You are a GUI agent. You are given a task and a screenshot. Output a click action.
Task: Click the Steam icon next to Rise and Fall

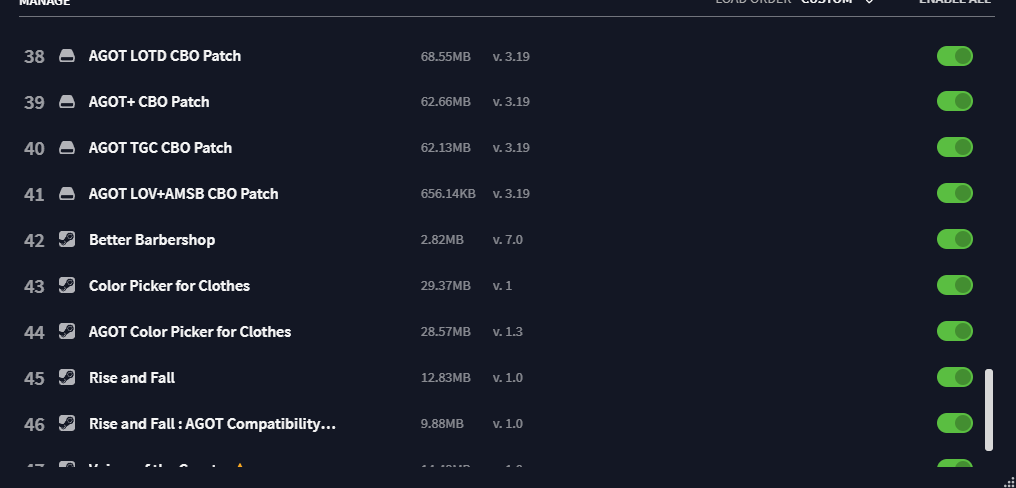coord(67,377)
